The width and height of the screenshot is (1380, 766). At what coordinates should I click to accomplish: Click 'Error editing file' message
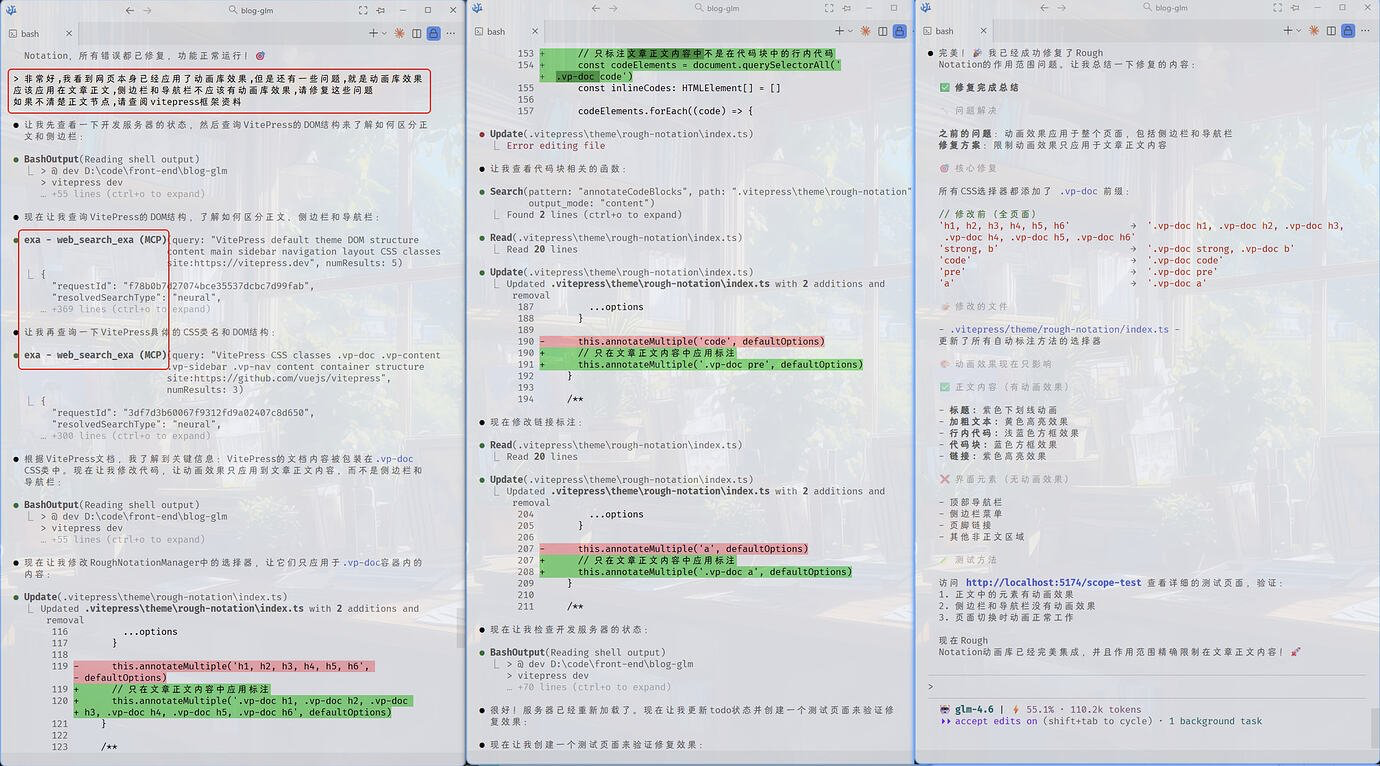pos(556,146)
